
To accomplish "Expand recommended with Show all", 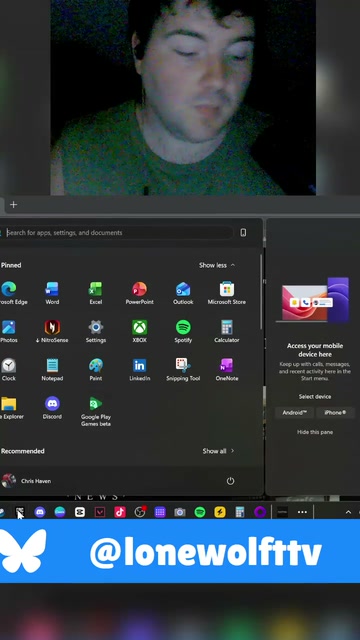I will (x=218, y=451).
